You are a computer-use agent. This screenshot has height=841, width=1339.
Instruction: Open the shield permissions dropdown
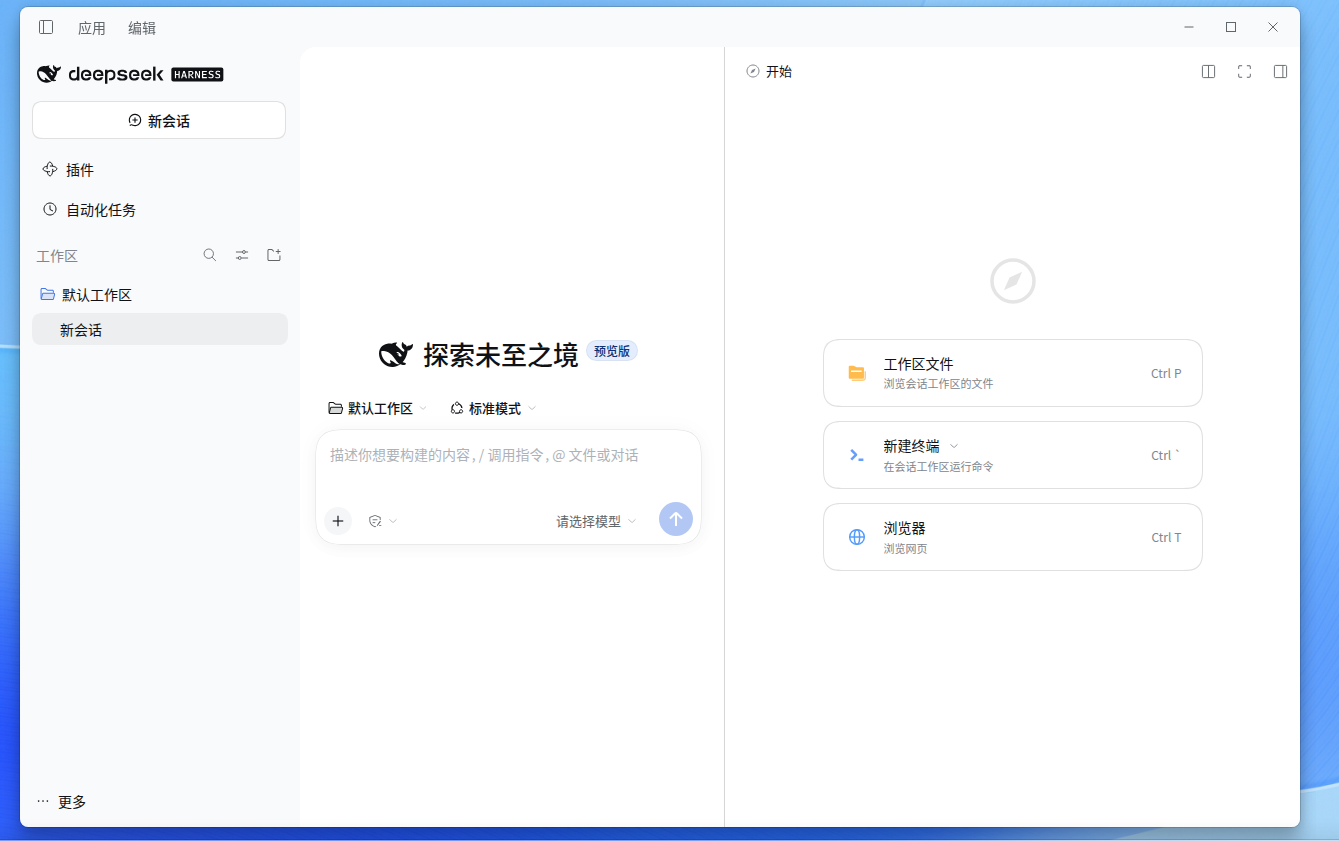point(383,521)
